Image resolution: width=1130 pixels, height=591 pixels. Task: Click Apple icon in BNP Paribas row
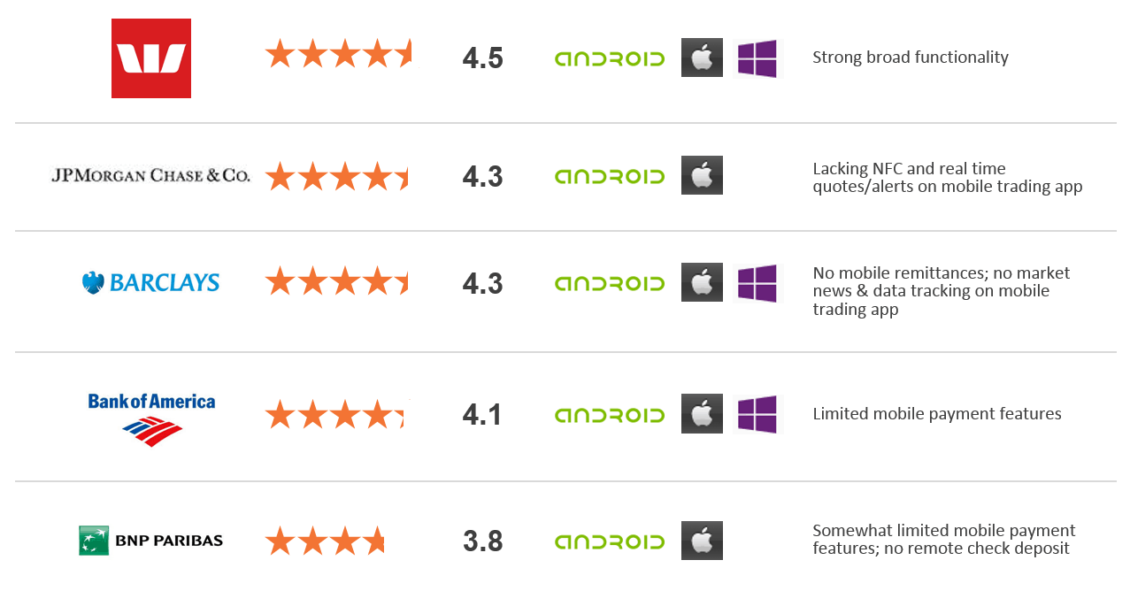click(x=702, y=541)
